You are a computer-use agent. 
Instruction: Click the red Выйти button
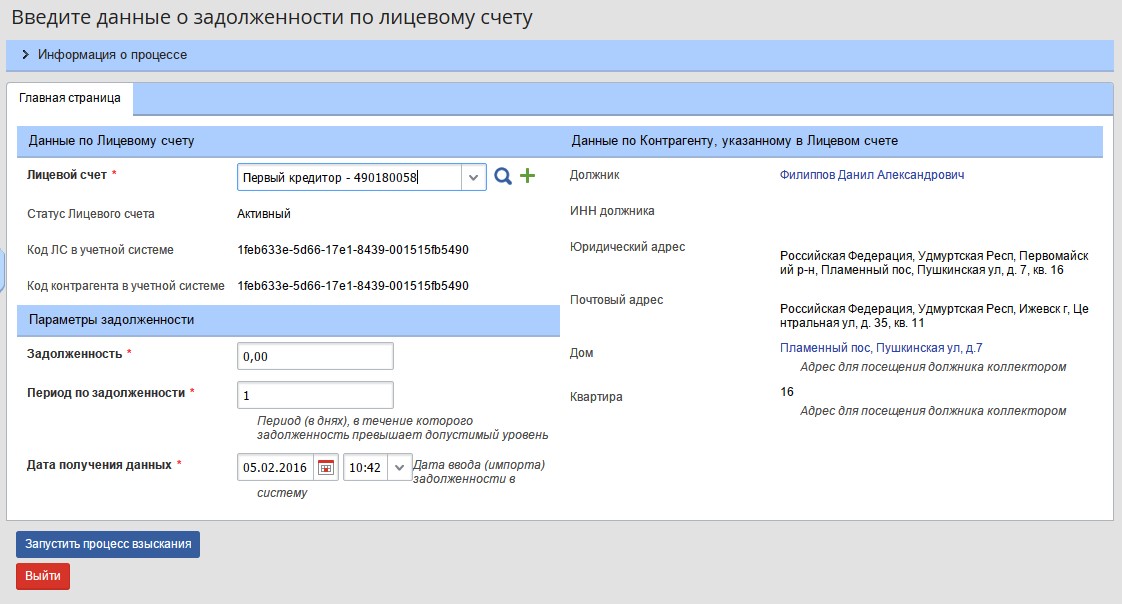(43, 577)
